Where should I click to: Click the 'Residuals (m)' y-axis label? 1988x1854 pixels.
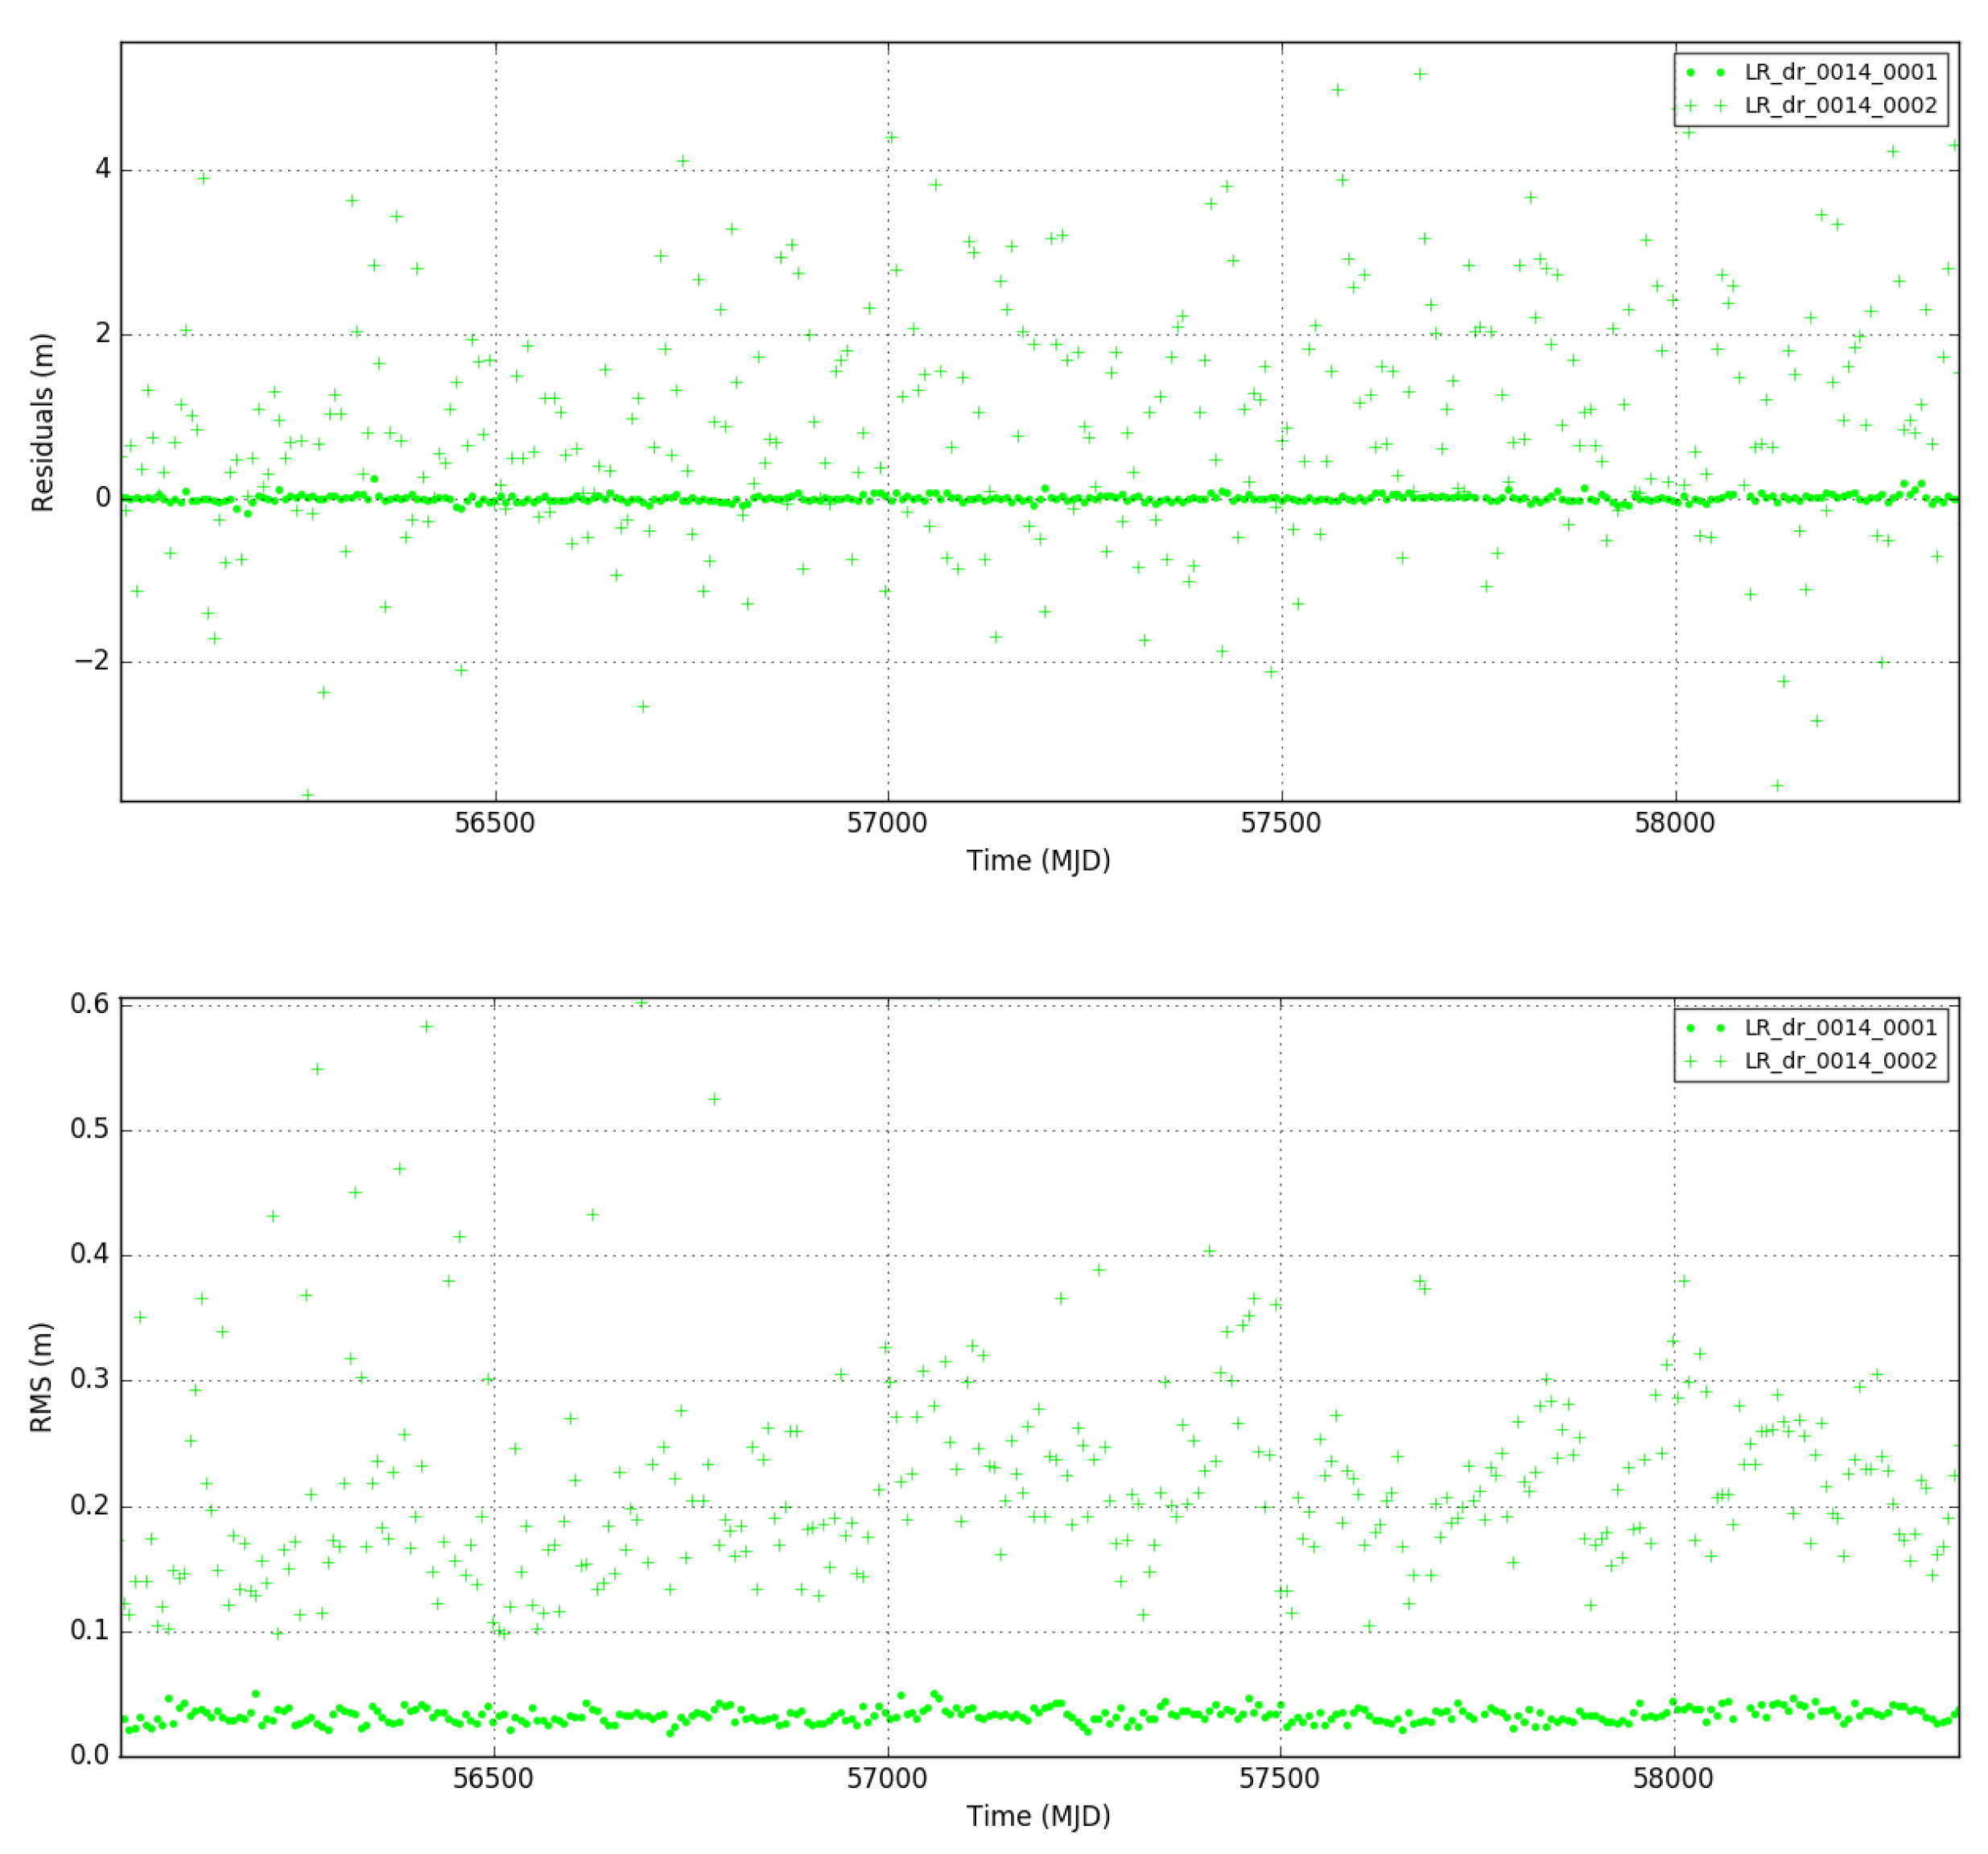(x=42, y=422)
